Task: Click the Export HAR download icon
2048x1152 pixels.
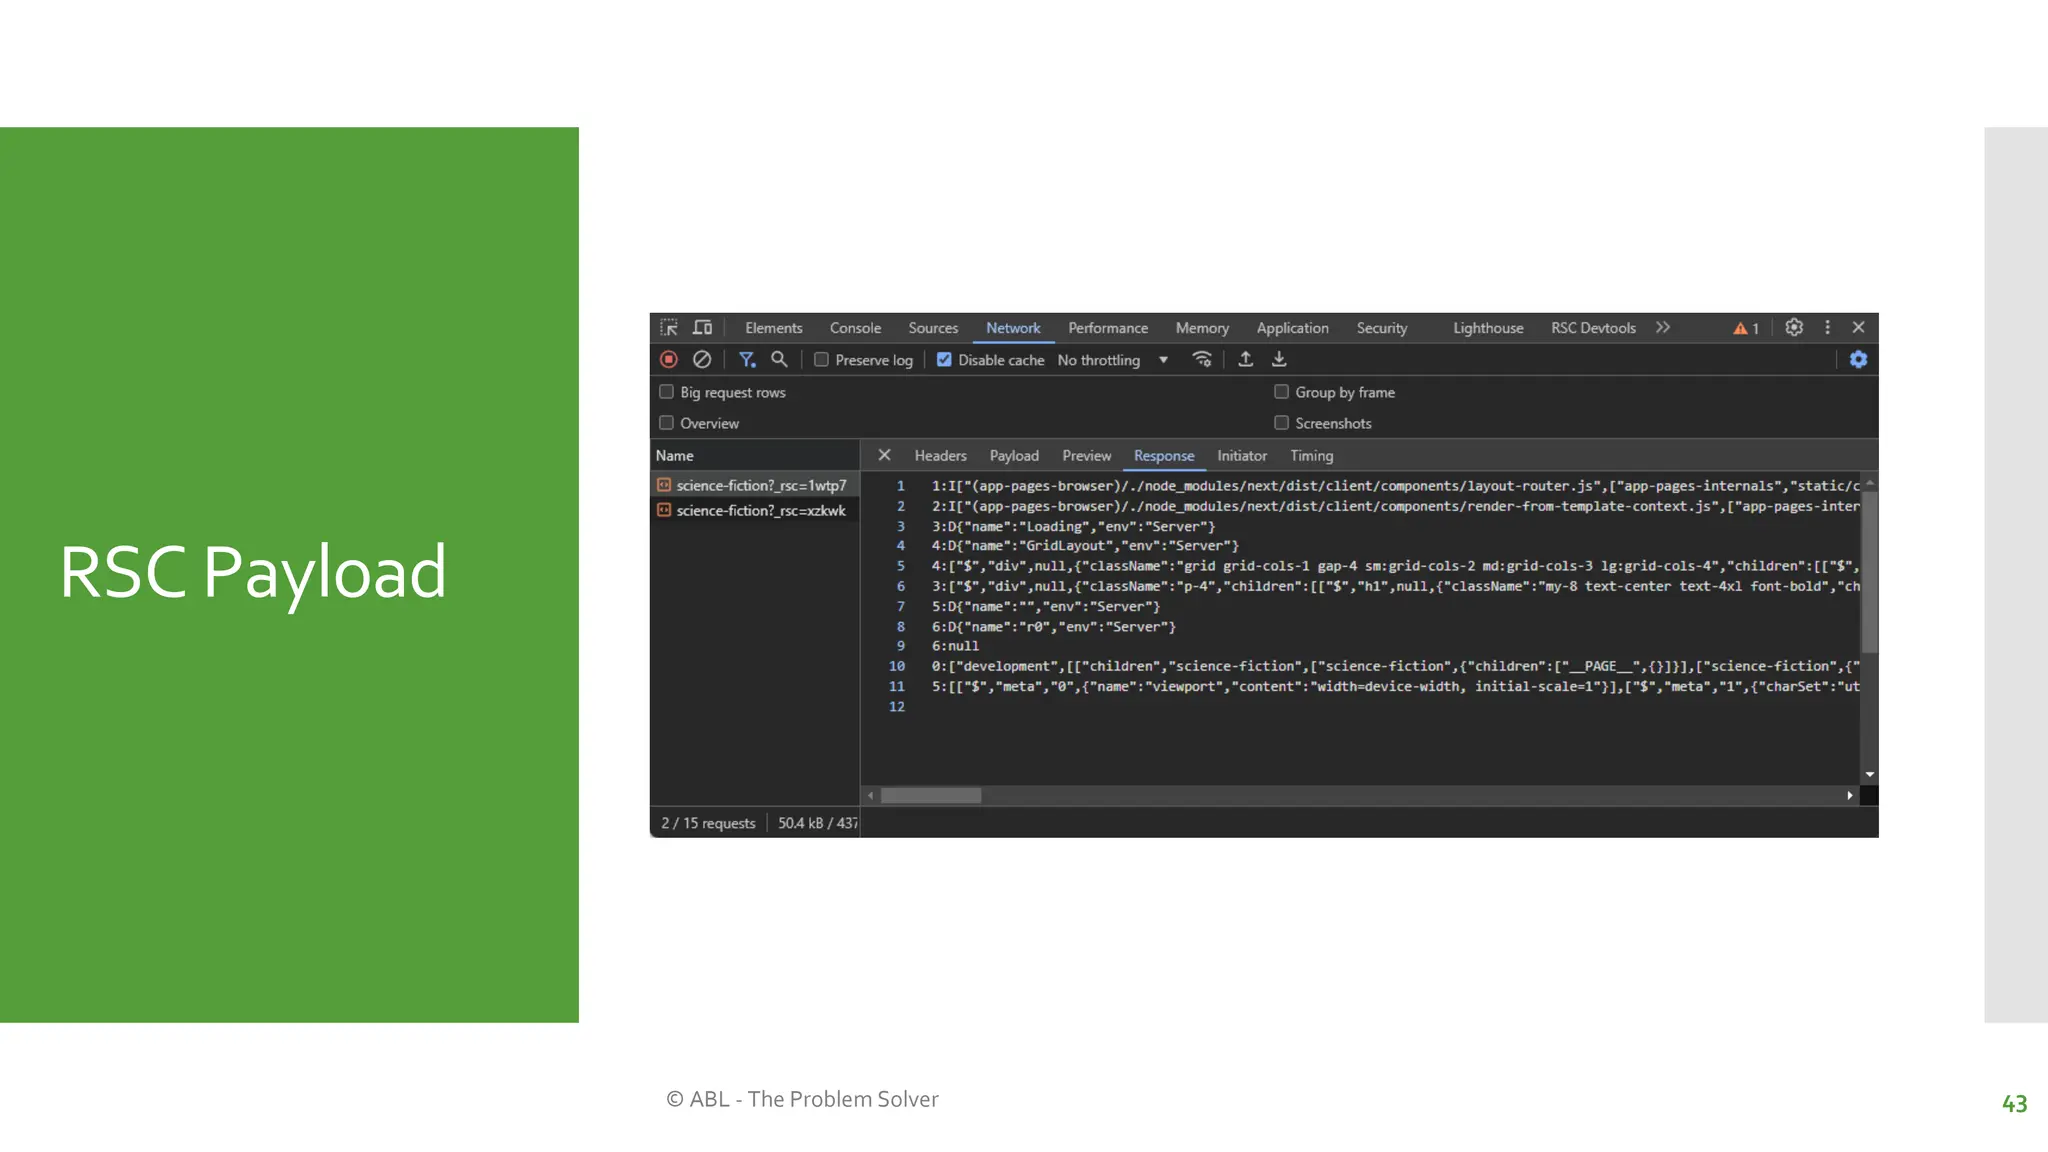Action: point(1279,360)
